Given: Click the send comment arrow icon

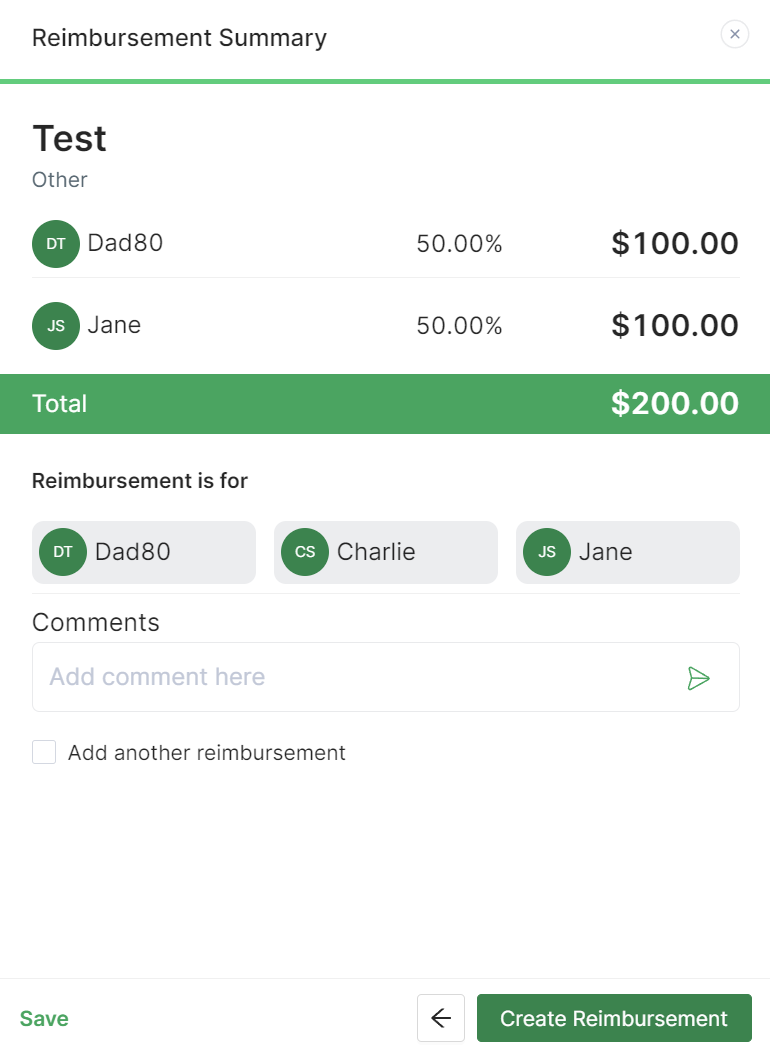Looking at the screenshot, I should click(698, 678).
